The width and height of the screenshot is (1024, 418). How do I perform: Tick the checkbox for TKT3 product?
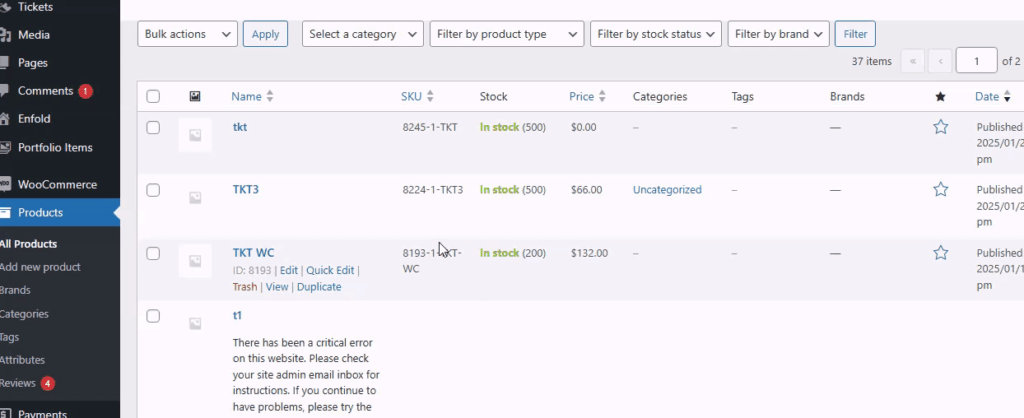(x=153, y=189)
